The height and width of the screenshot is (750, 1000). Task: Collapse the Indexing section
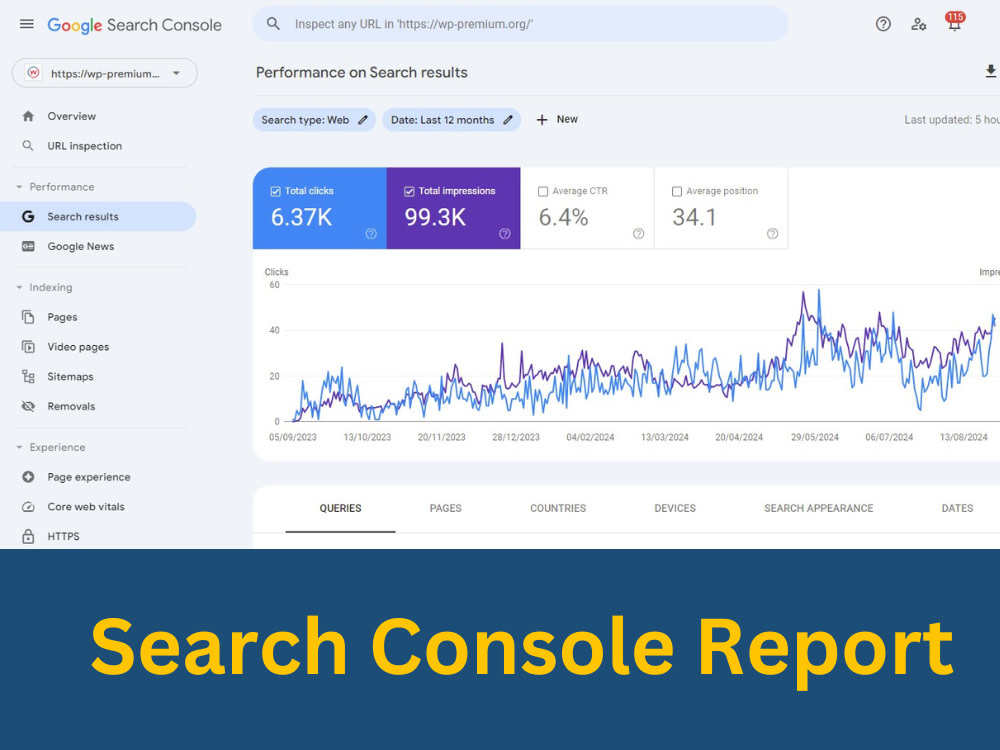(x=19, y=288)
